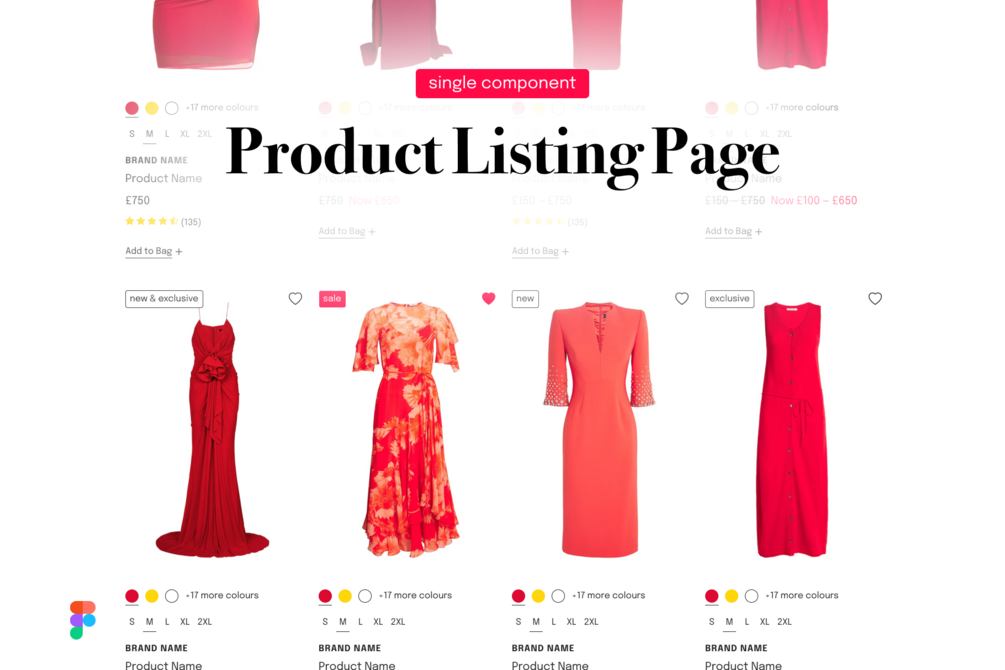This screenshot has width=1005, height=670.
Task: Select size XL under floral dress
Action: coord(378,622)
